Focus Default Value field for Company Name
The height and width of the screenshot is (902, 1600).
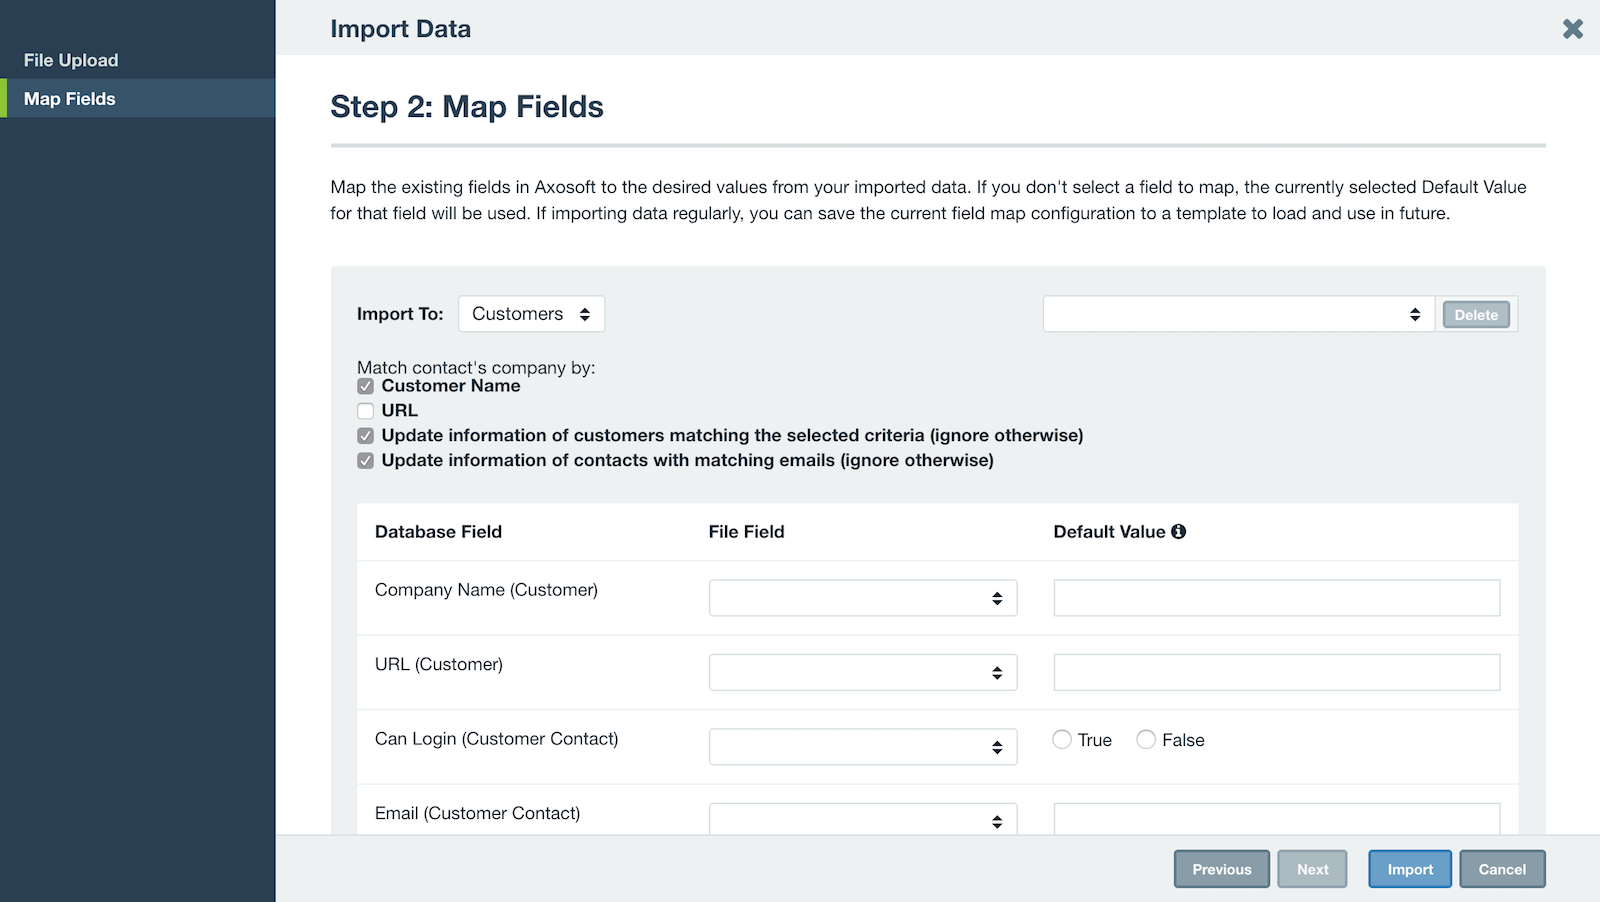(x=1277, y=598)
